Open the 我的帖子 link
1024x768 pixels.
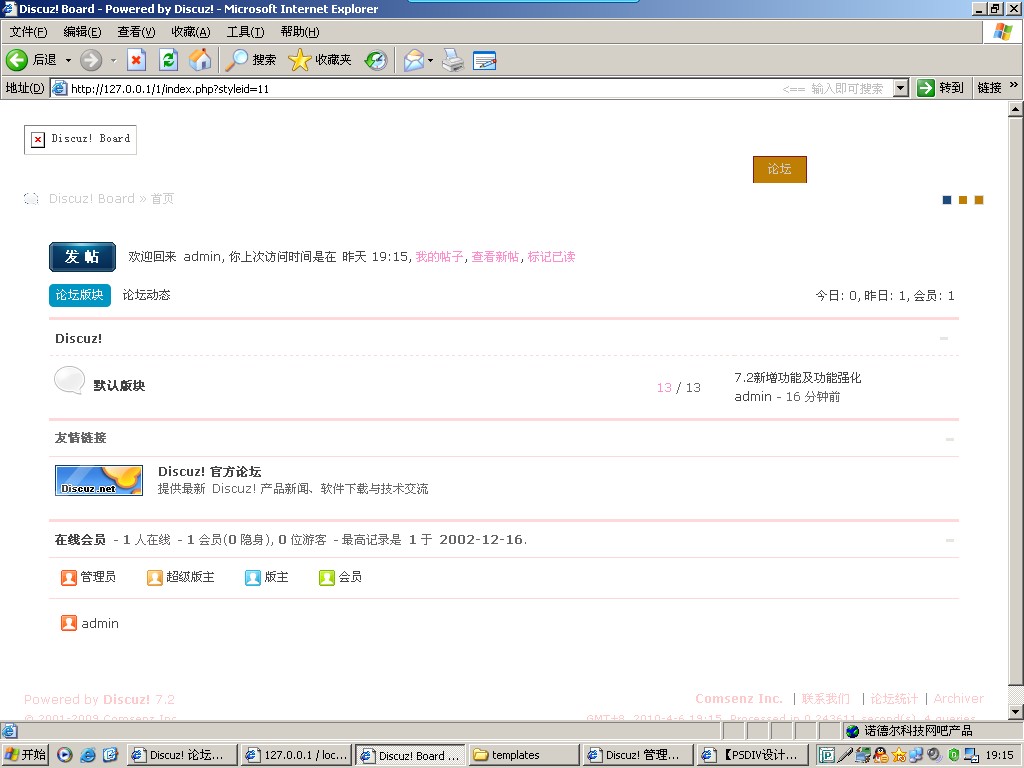(x=440, y=257)
